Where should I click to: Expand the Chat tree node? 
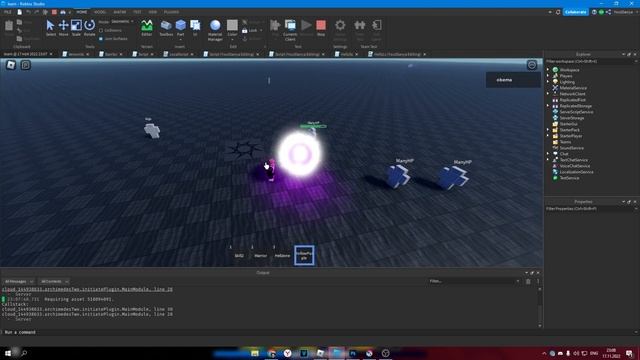(548, 154)
